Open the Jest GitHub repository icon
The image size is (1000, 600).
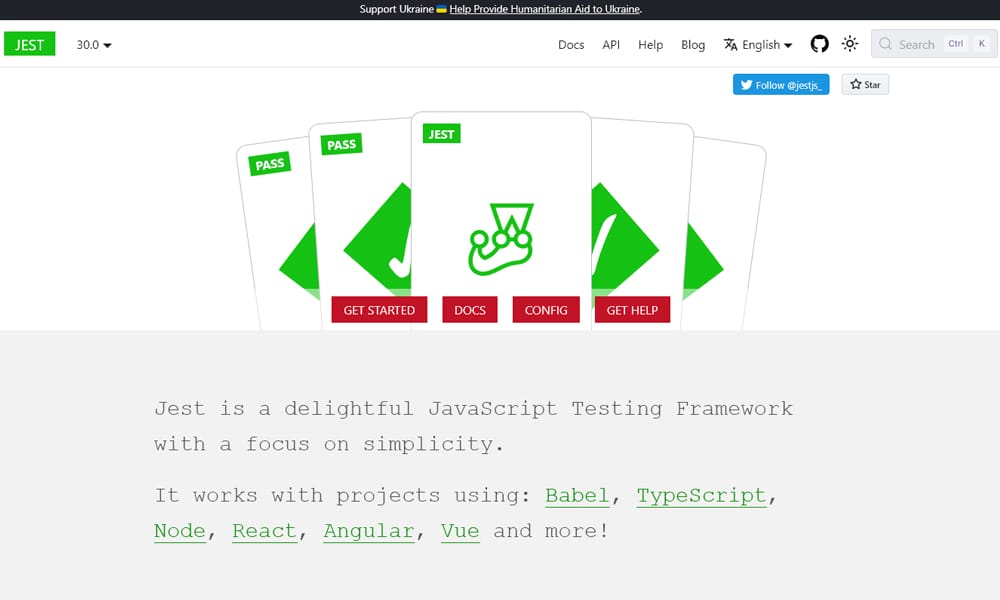[x=820, y=44]
